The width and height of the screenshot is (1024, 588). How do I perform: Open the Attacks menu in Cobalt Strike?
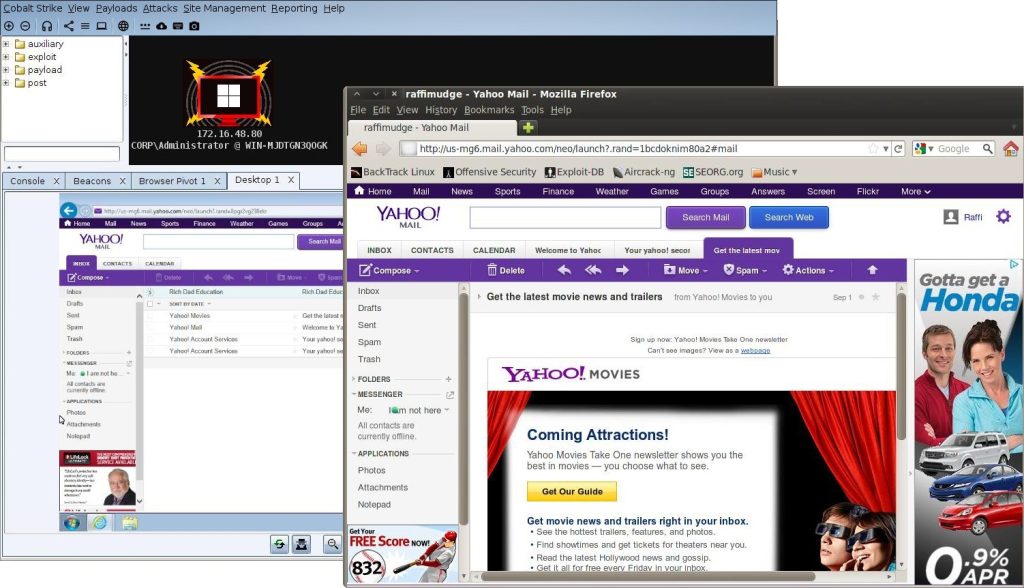click(x=160, y=8)
